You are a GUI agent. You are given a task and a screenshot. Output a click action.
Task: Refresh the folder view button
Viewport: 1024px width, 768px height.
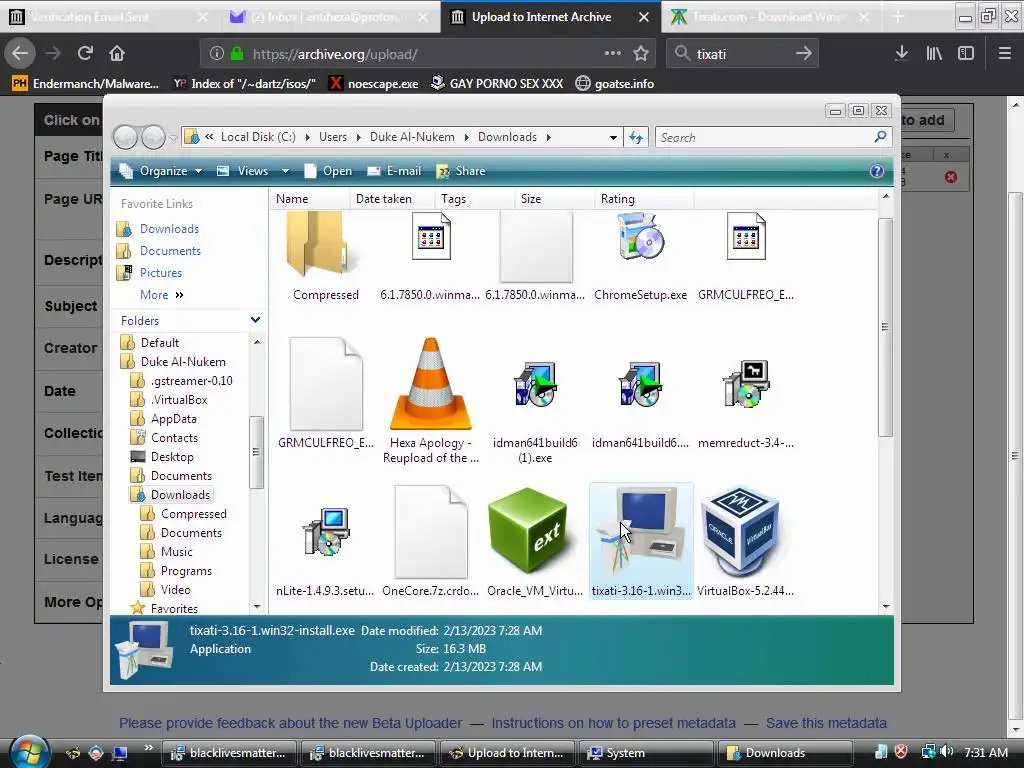[635, 137]
